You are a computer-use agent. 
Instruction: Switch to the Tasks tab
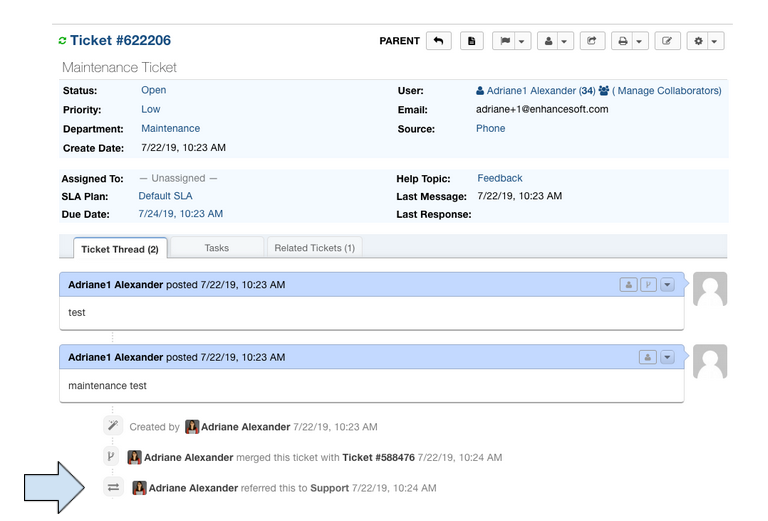coord(217,248)
